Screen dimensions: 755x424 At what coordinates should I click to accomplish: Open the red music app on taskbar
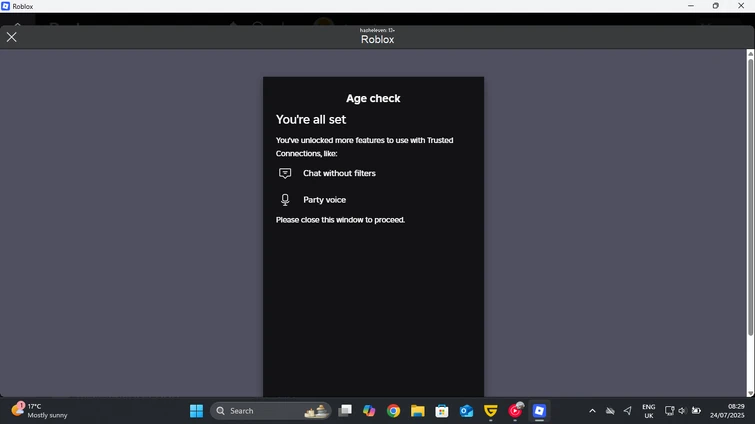click(515, 411)
